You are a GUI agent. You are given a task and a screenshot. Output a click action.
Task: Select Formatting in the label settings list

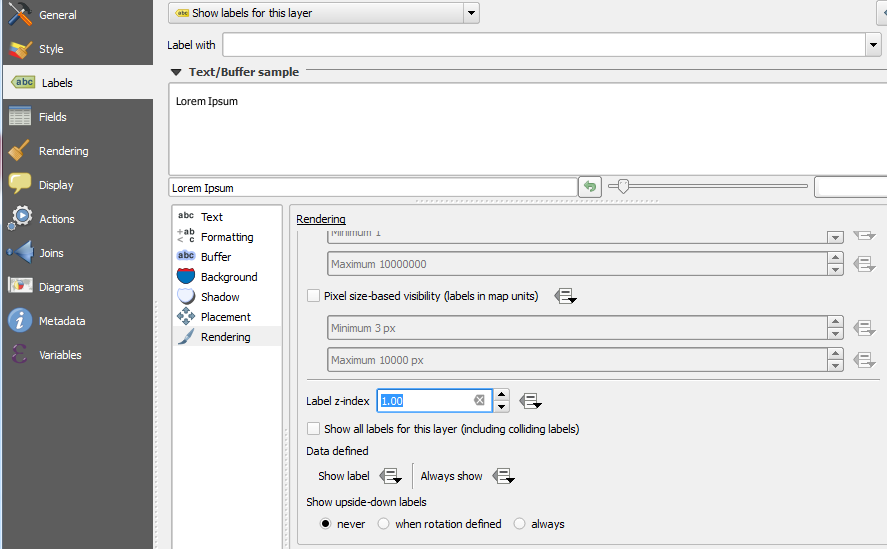(x=227, y=237)
